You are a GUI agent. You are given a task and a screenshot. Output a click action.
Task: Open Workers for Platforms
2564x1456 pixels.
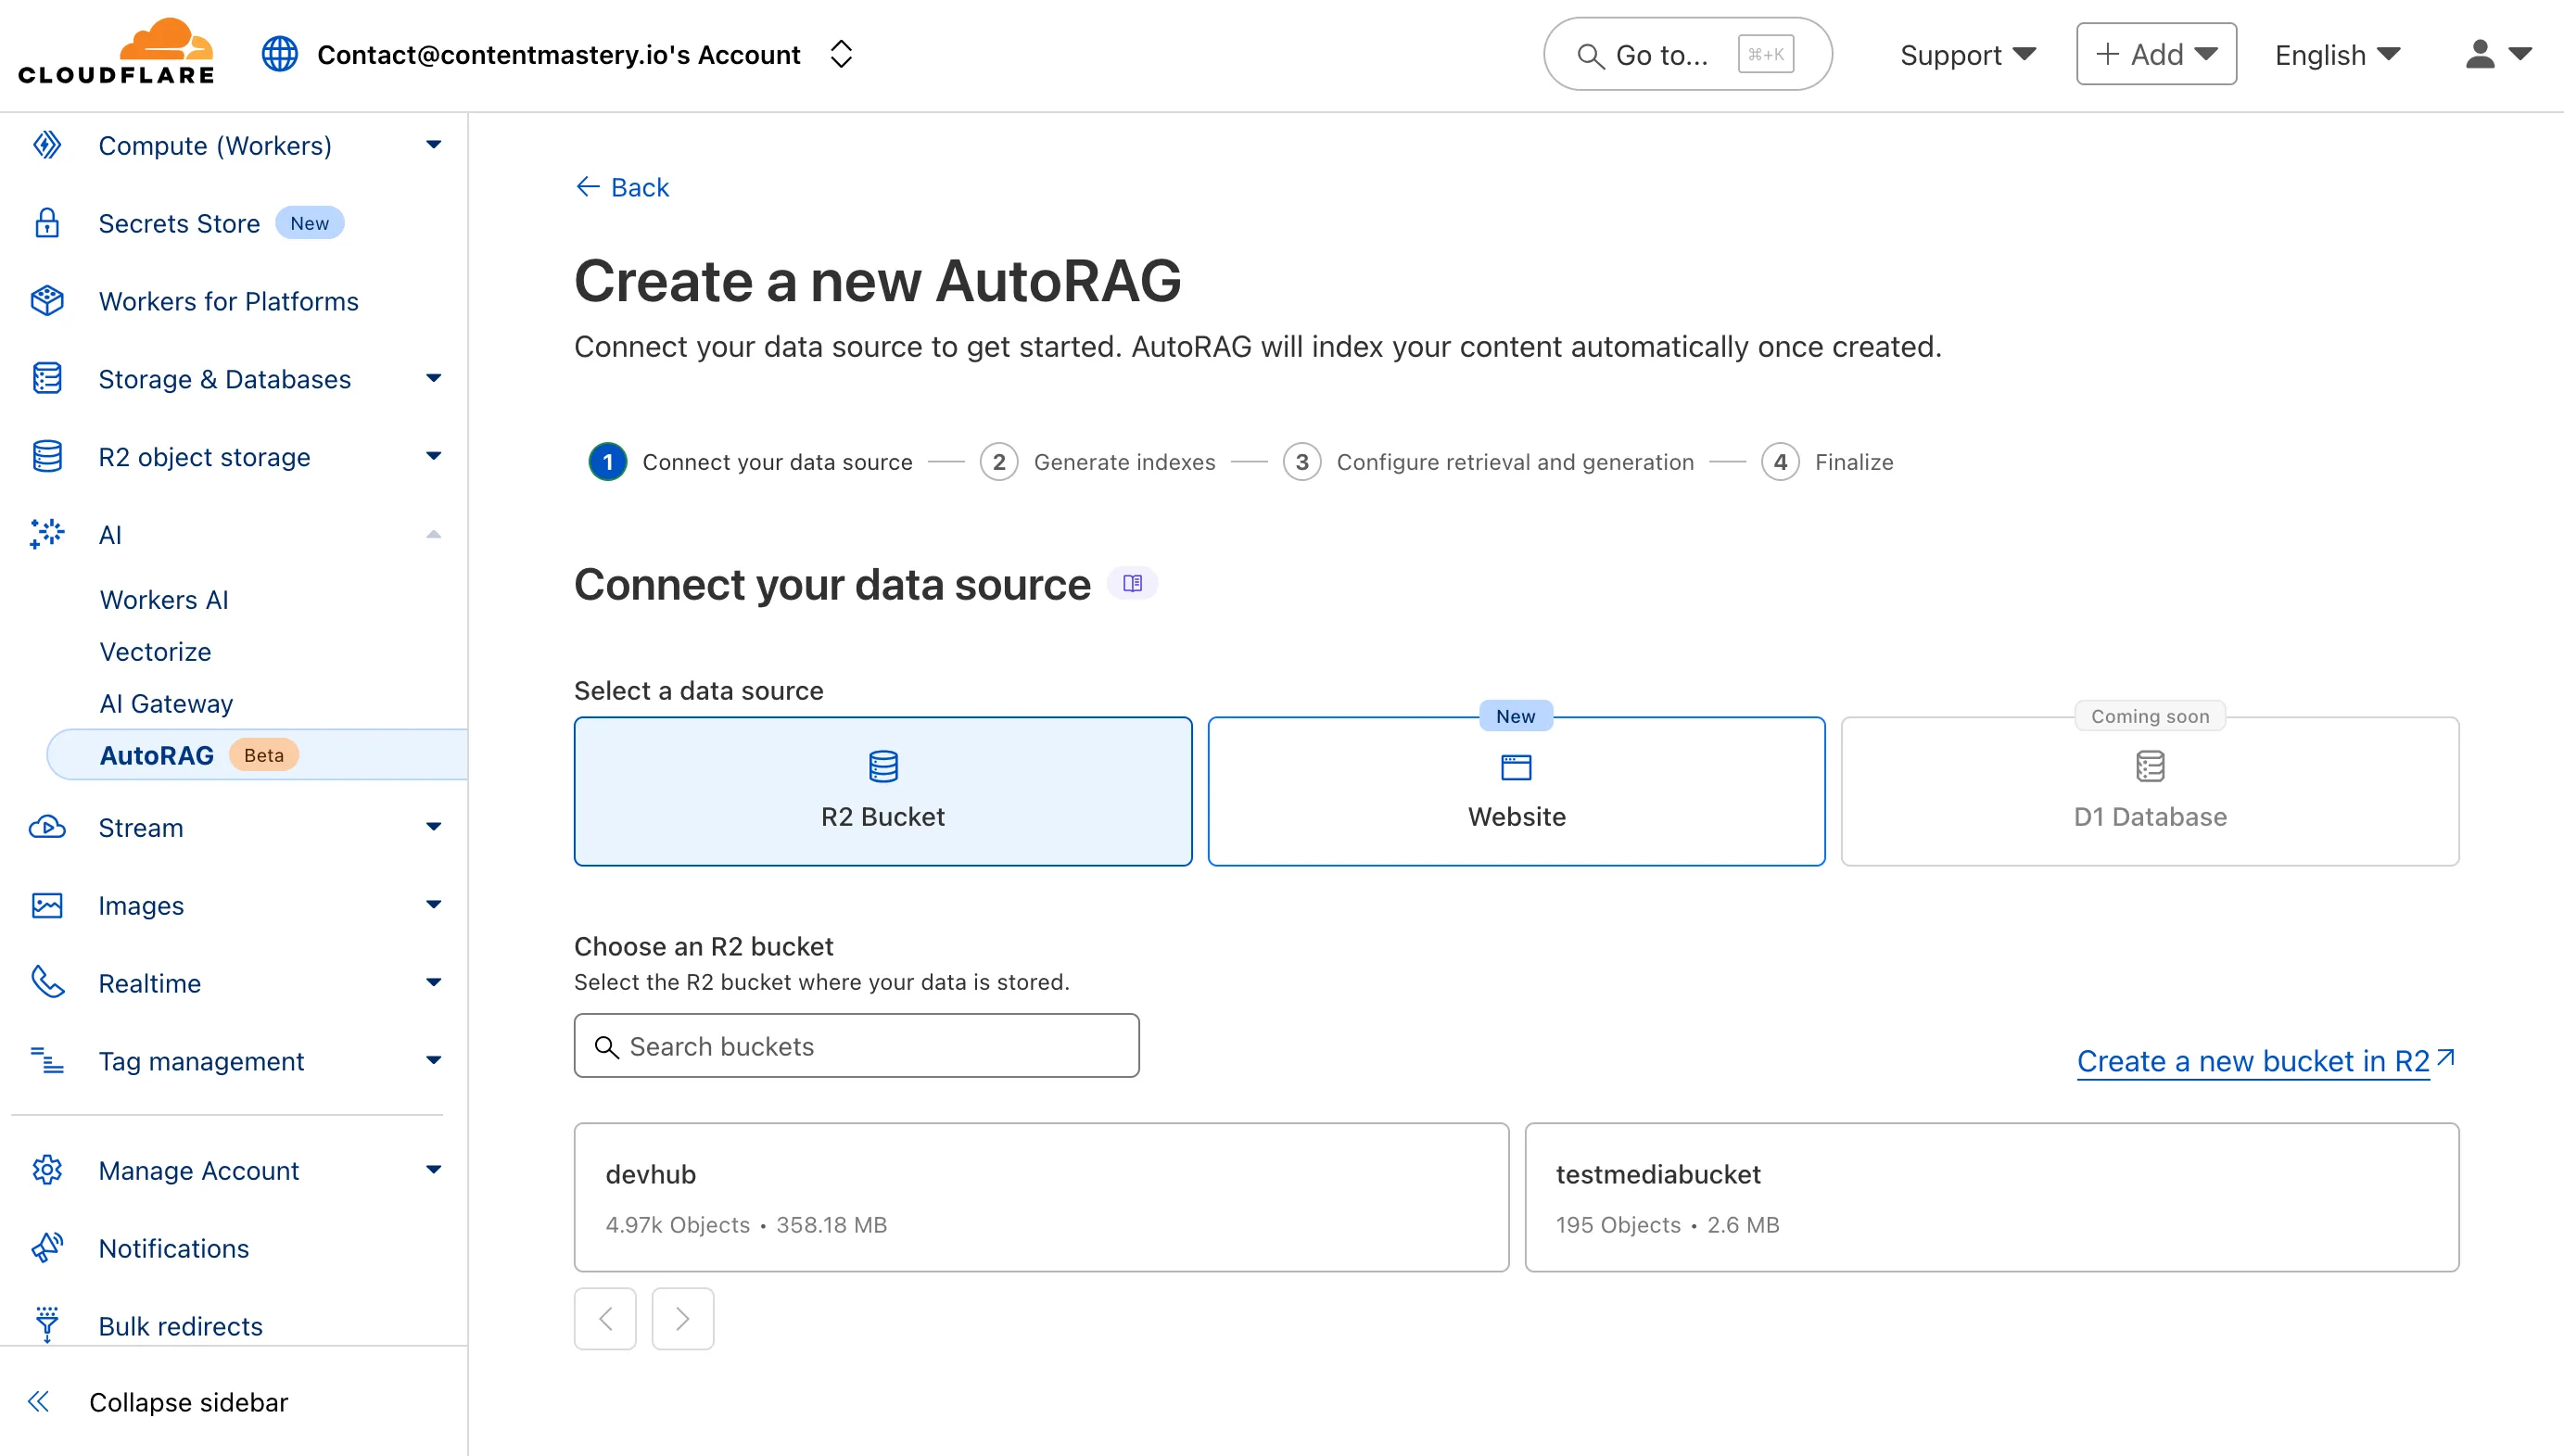click(228, 301)
